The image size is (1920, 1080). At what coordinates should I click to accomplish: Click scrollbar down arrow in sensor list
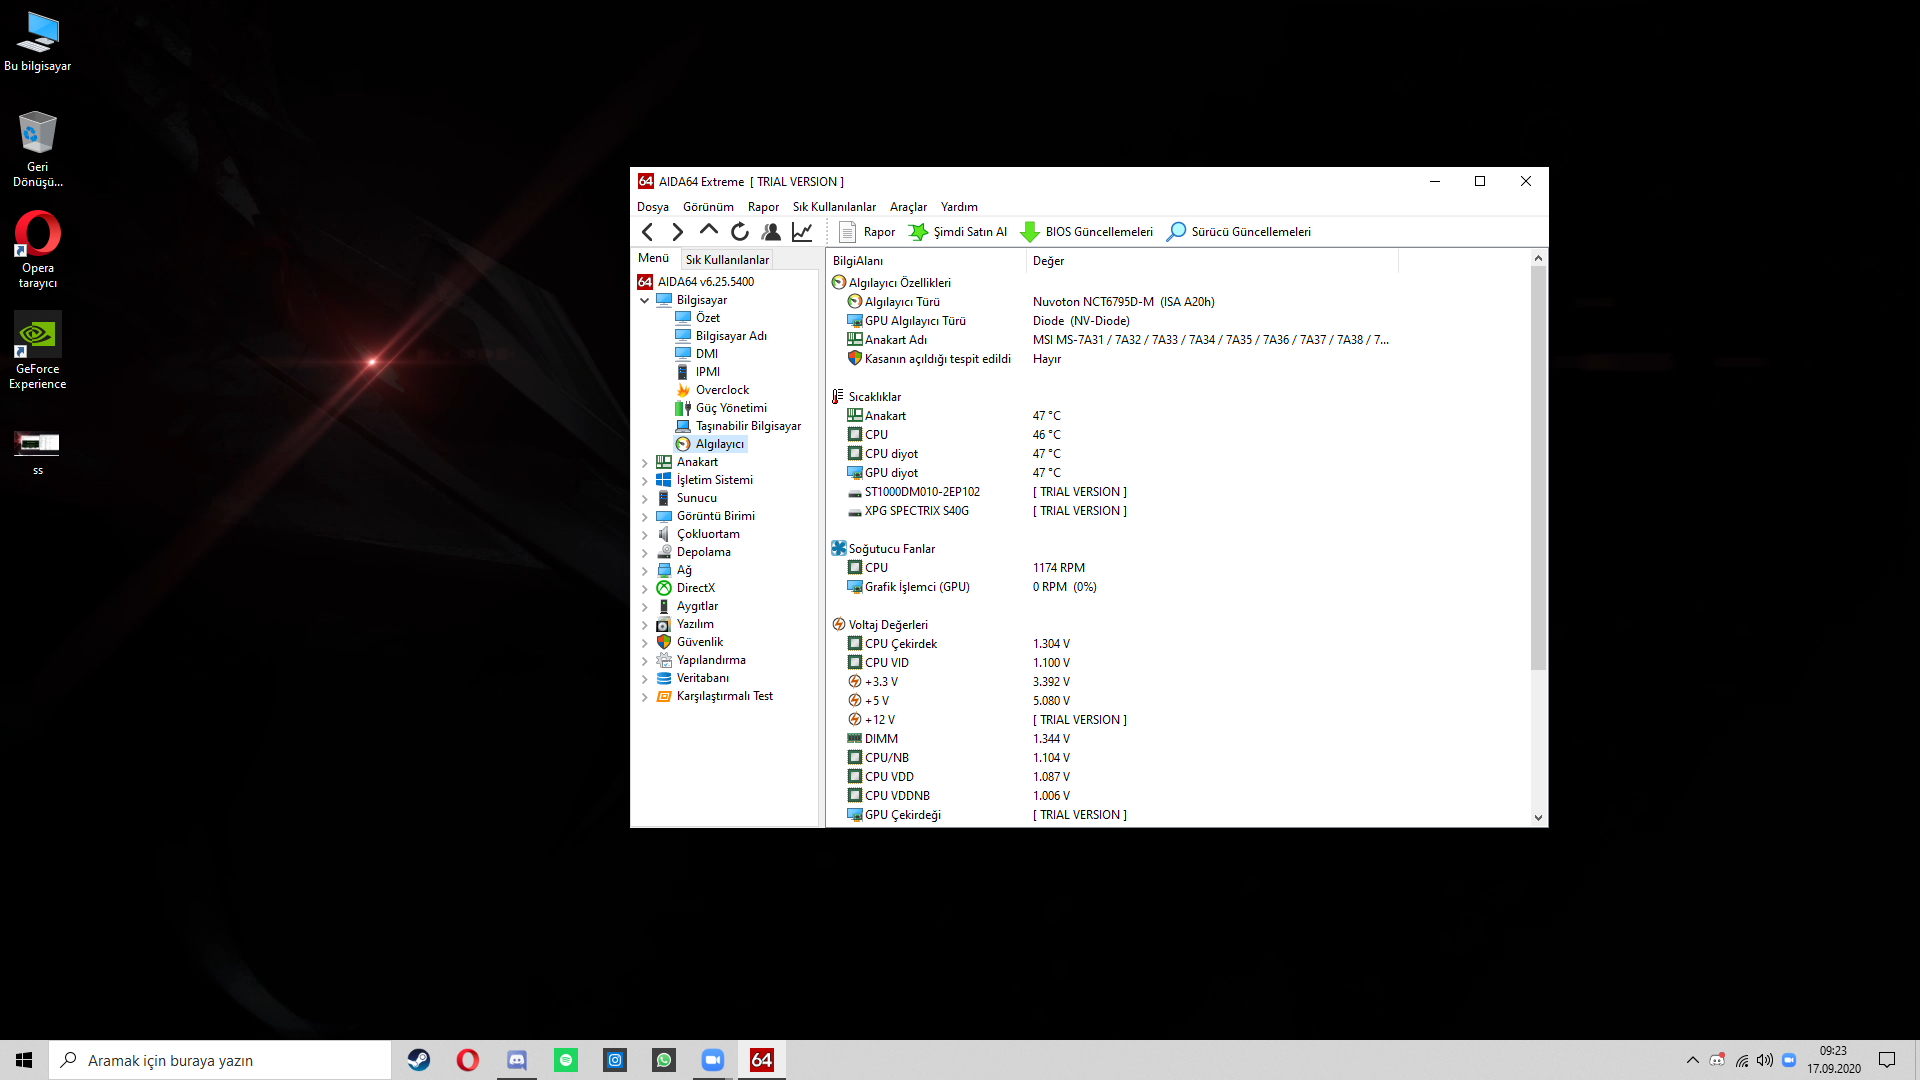1538,817
